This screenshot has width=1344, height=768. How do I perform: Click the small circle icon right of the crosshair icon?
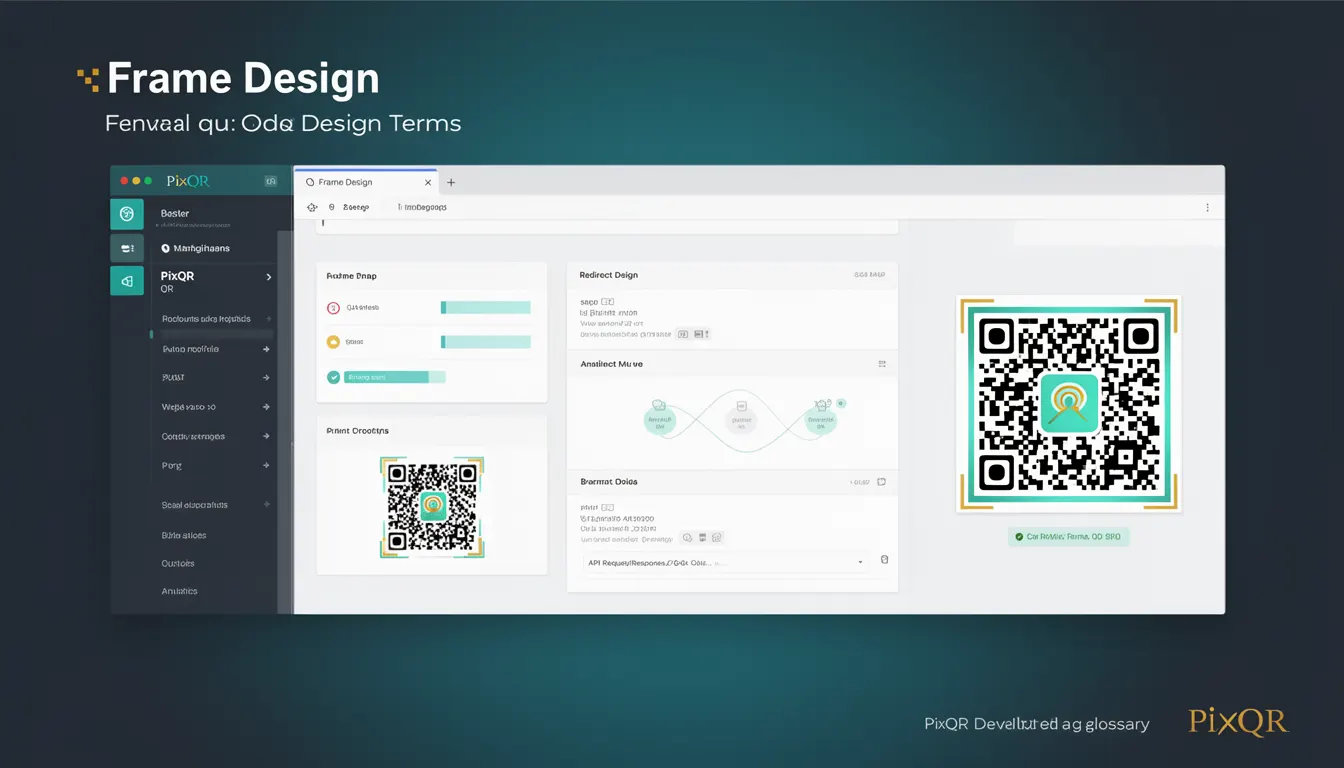coord(331,207)
